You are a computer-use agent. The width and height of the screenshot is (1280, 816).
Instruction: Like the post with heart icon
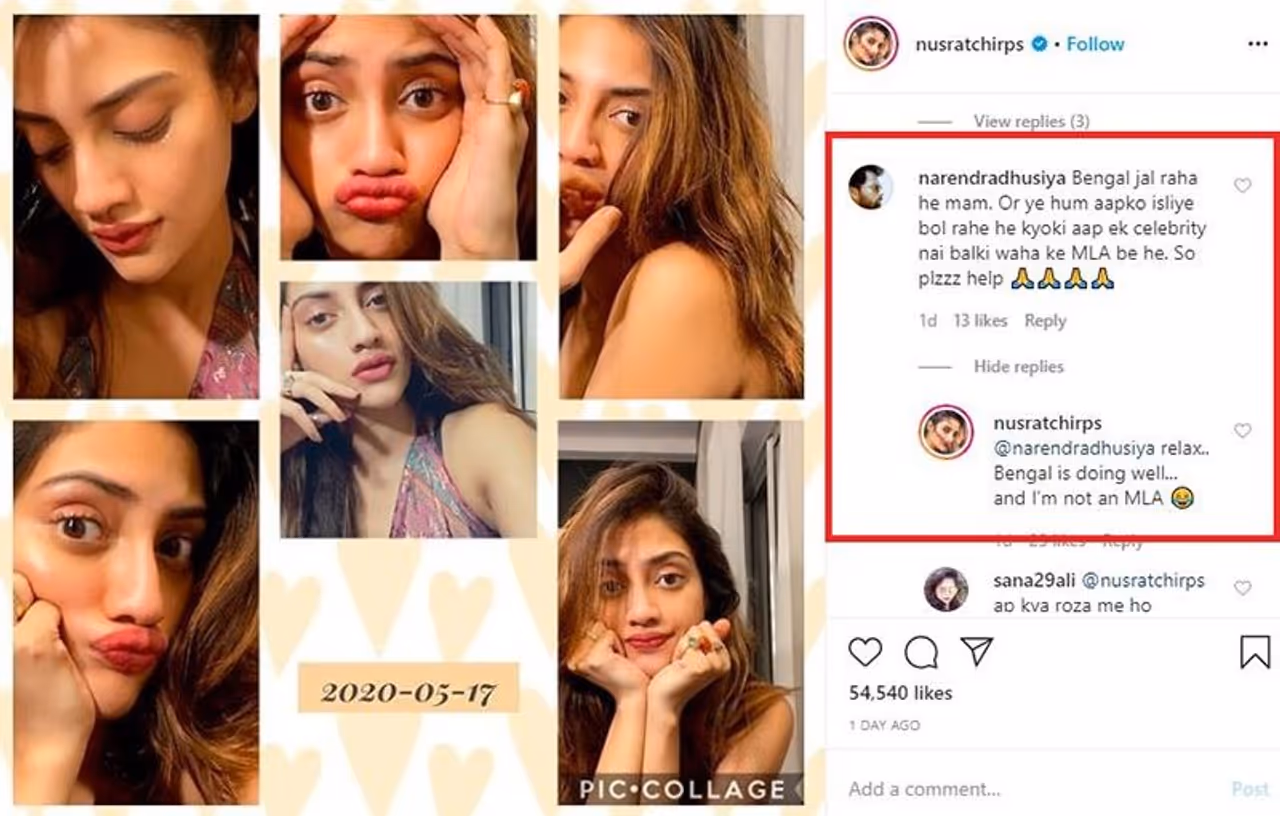pyautogui.click(x=865, y=652)
